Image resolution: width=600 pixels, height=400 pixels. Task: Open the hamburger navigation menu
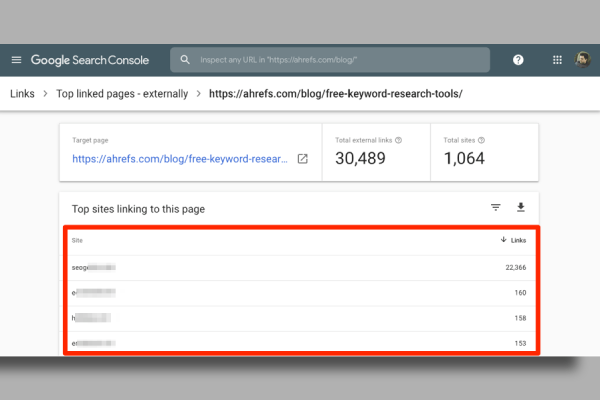(16, 60)
